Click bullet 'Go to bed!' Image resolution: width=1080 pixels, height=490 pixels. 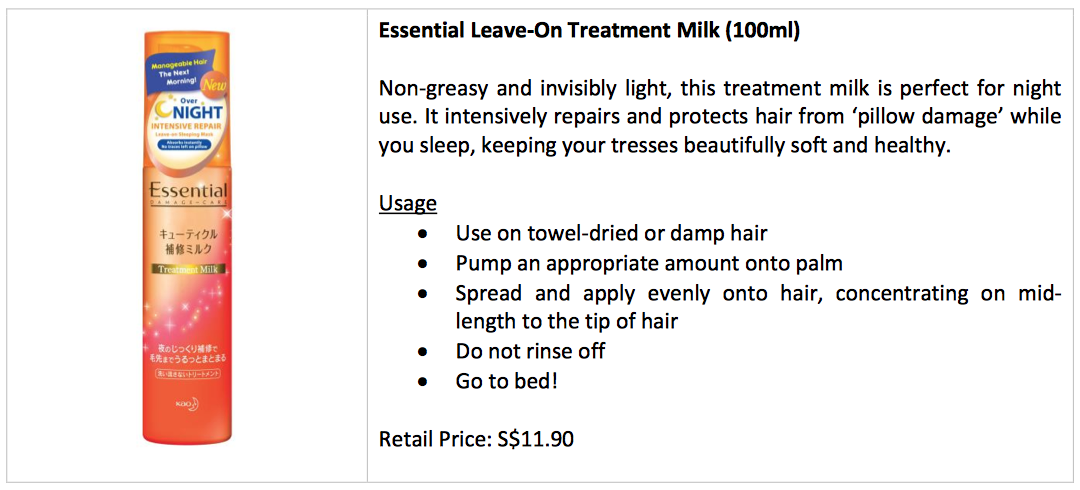click(506, 380)
